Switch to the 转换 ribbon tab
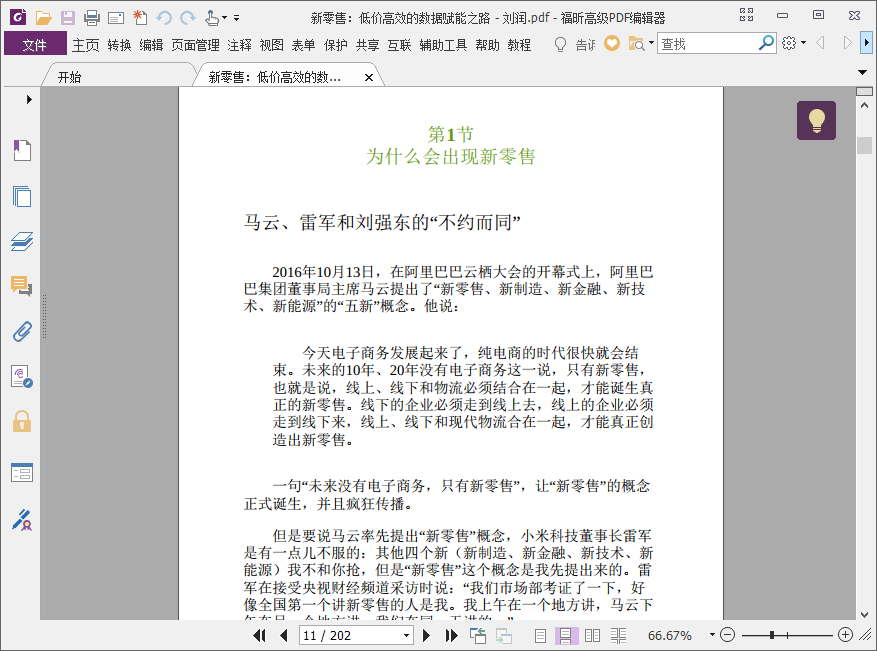The height and width of the screenshot is (651, 877). pyautogui.click(x=119, y=45)
